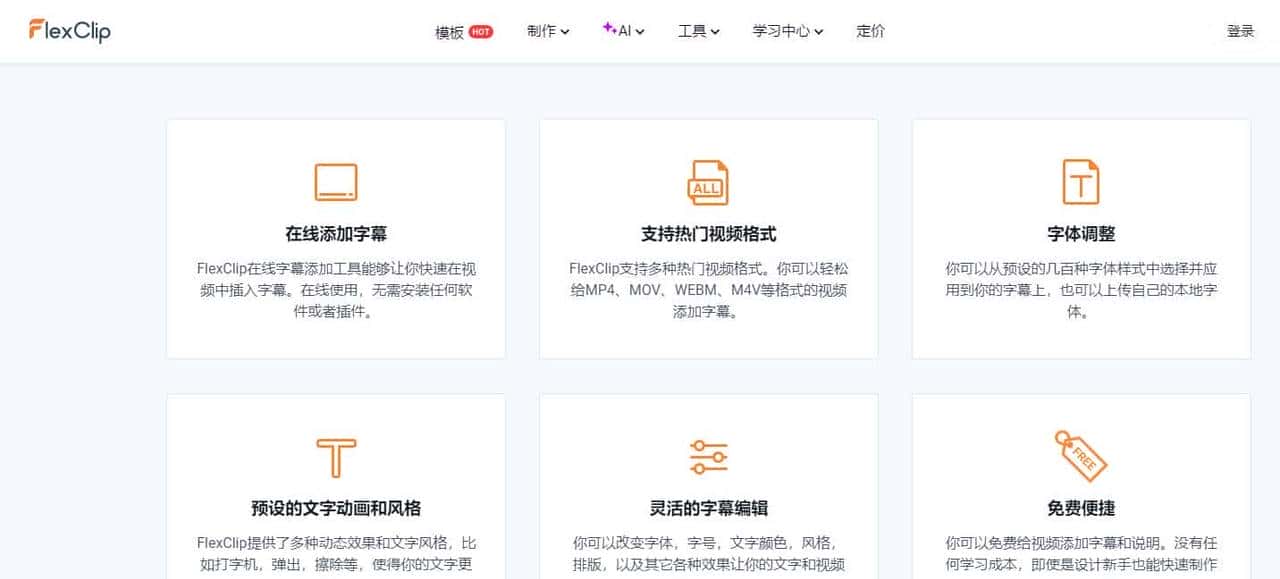The height and width of the screenshot is (579, 1280).
Task: Open the 学习中心 dropdown
Action: point(786,31)
